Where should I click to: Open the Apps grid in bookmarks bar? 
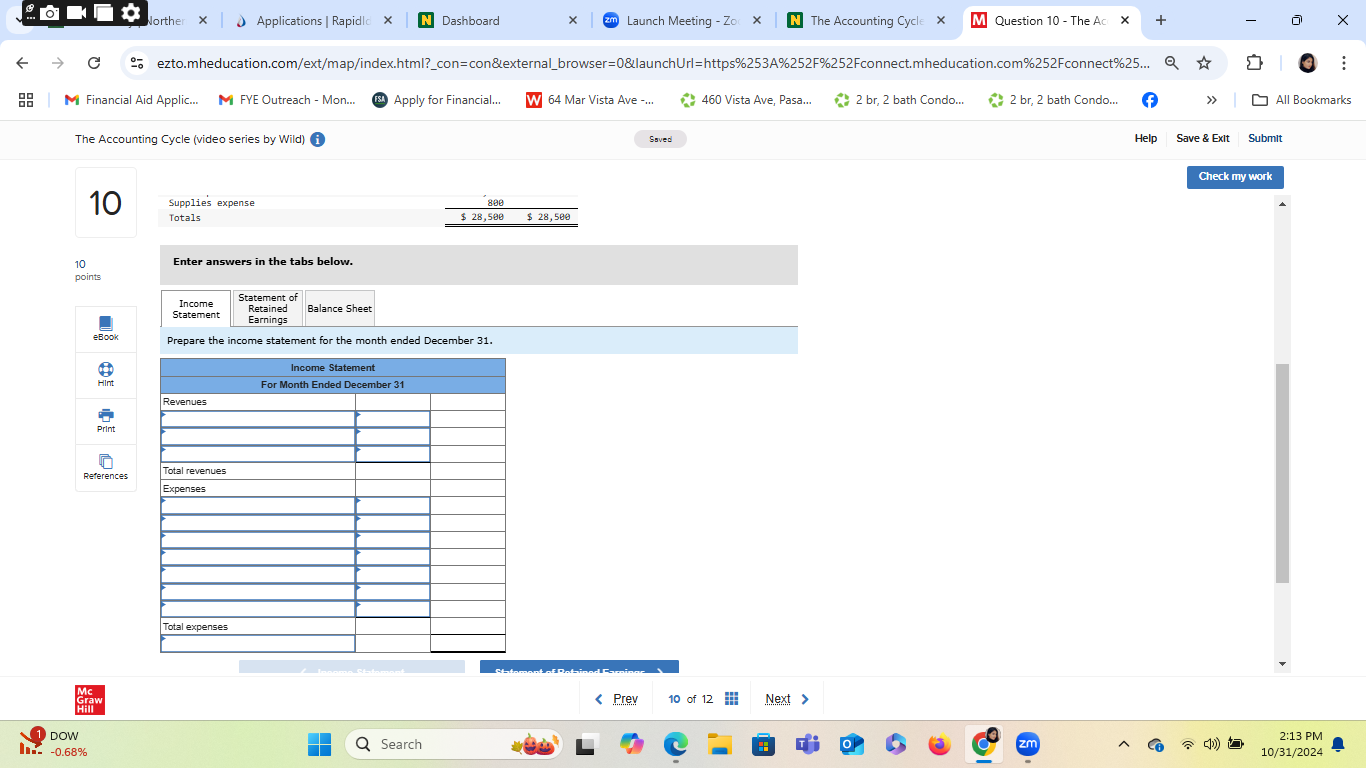[x=26, y=100]
